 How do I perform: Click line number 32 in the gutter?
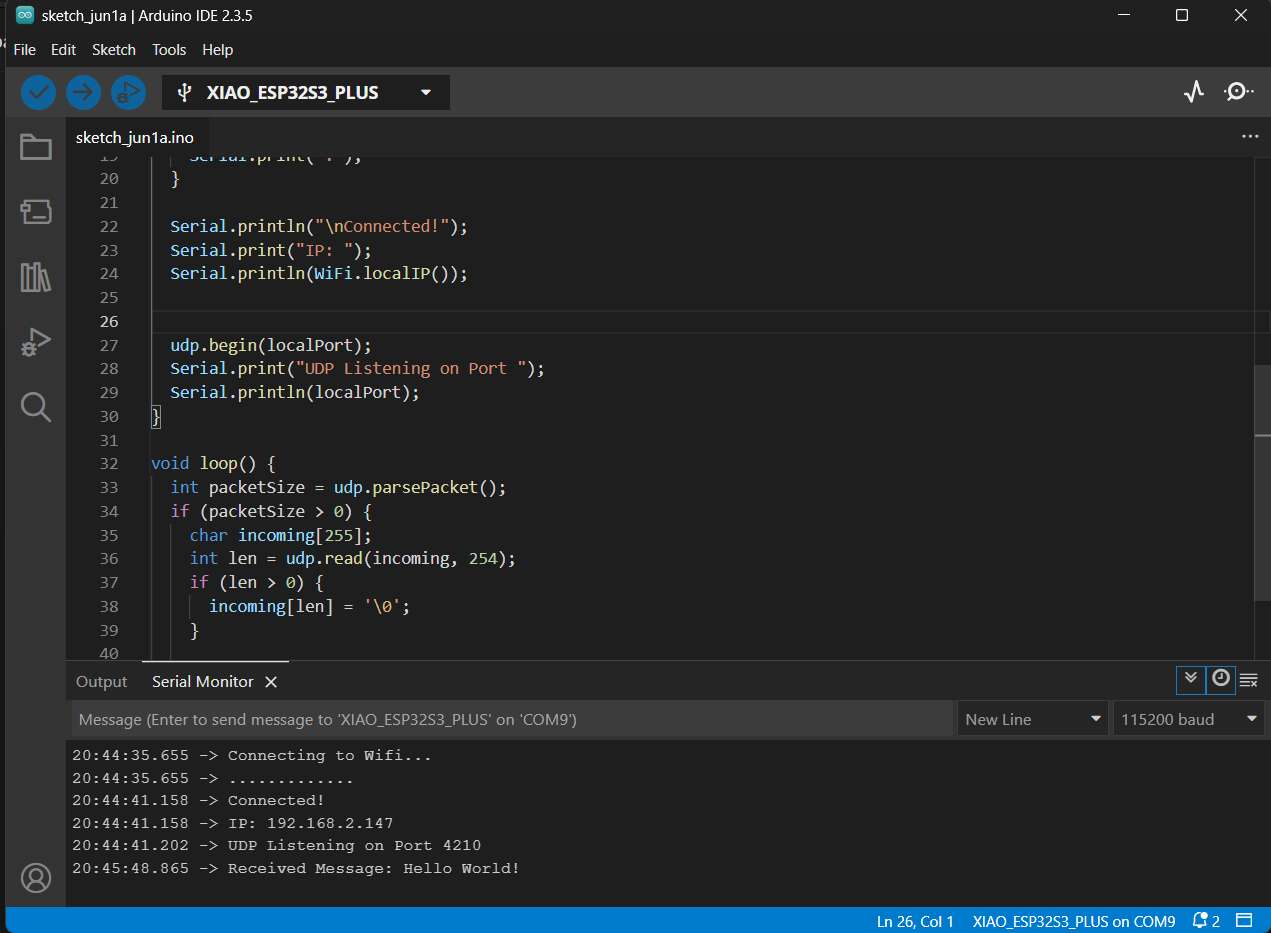click(108, 464)
